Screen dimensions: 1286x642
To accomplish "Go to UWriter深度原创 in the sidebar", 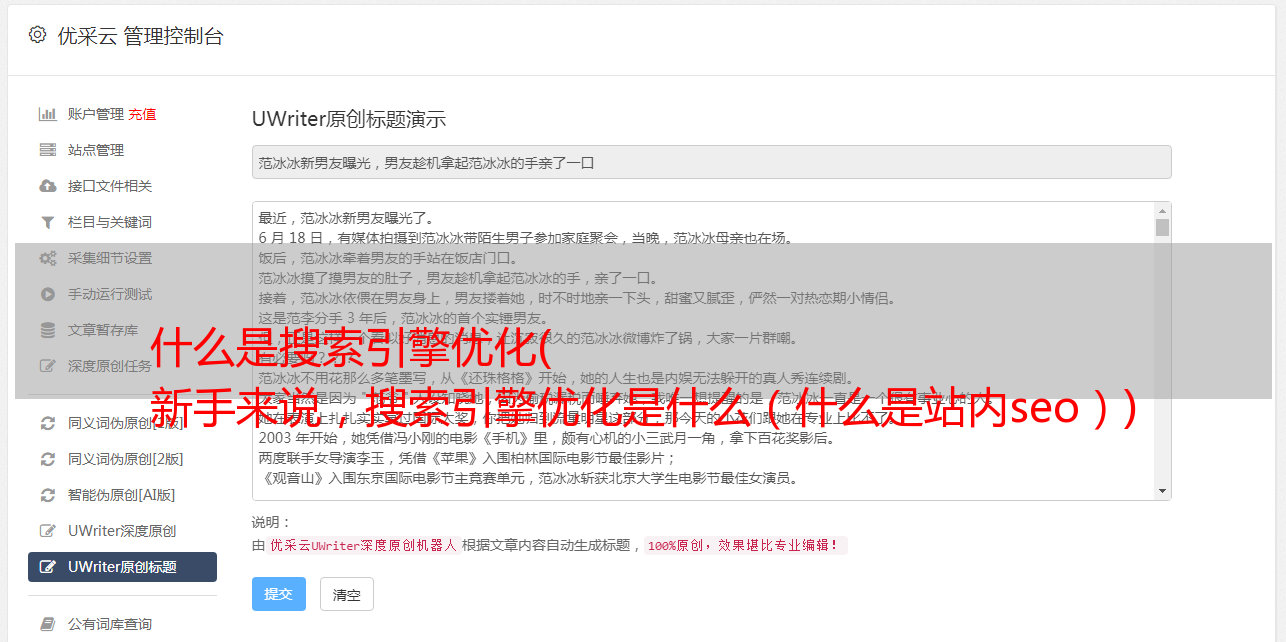I will tap(122, 531).
